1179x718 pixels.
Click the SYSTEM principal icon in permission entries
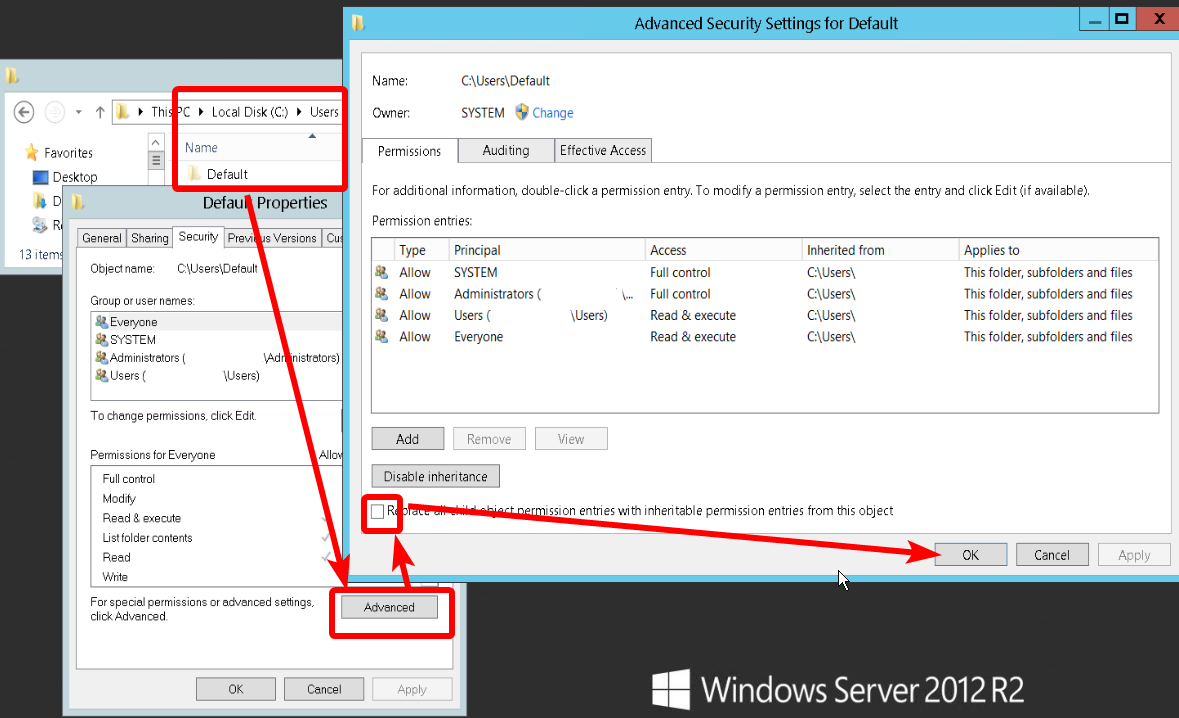pos(381,272)
